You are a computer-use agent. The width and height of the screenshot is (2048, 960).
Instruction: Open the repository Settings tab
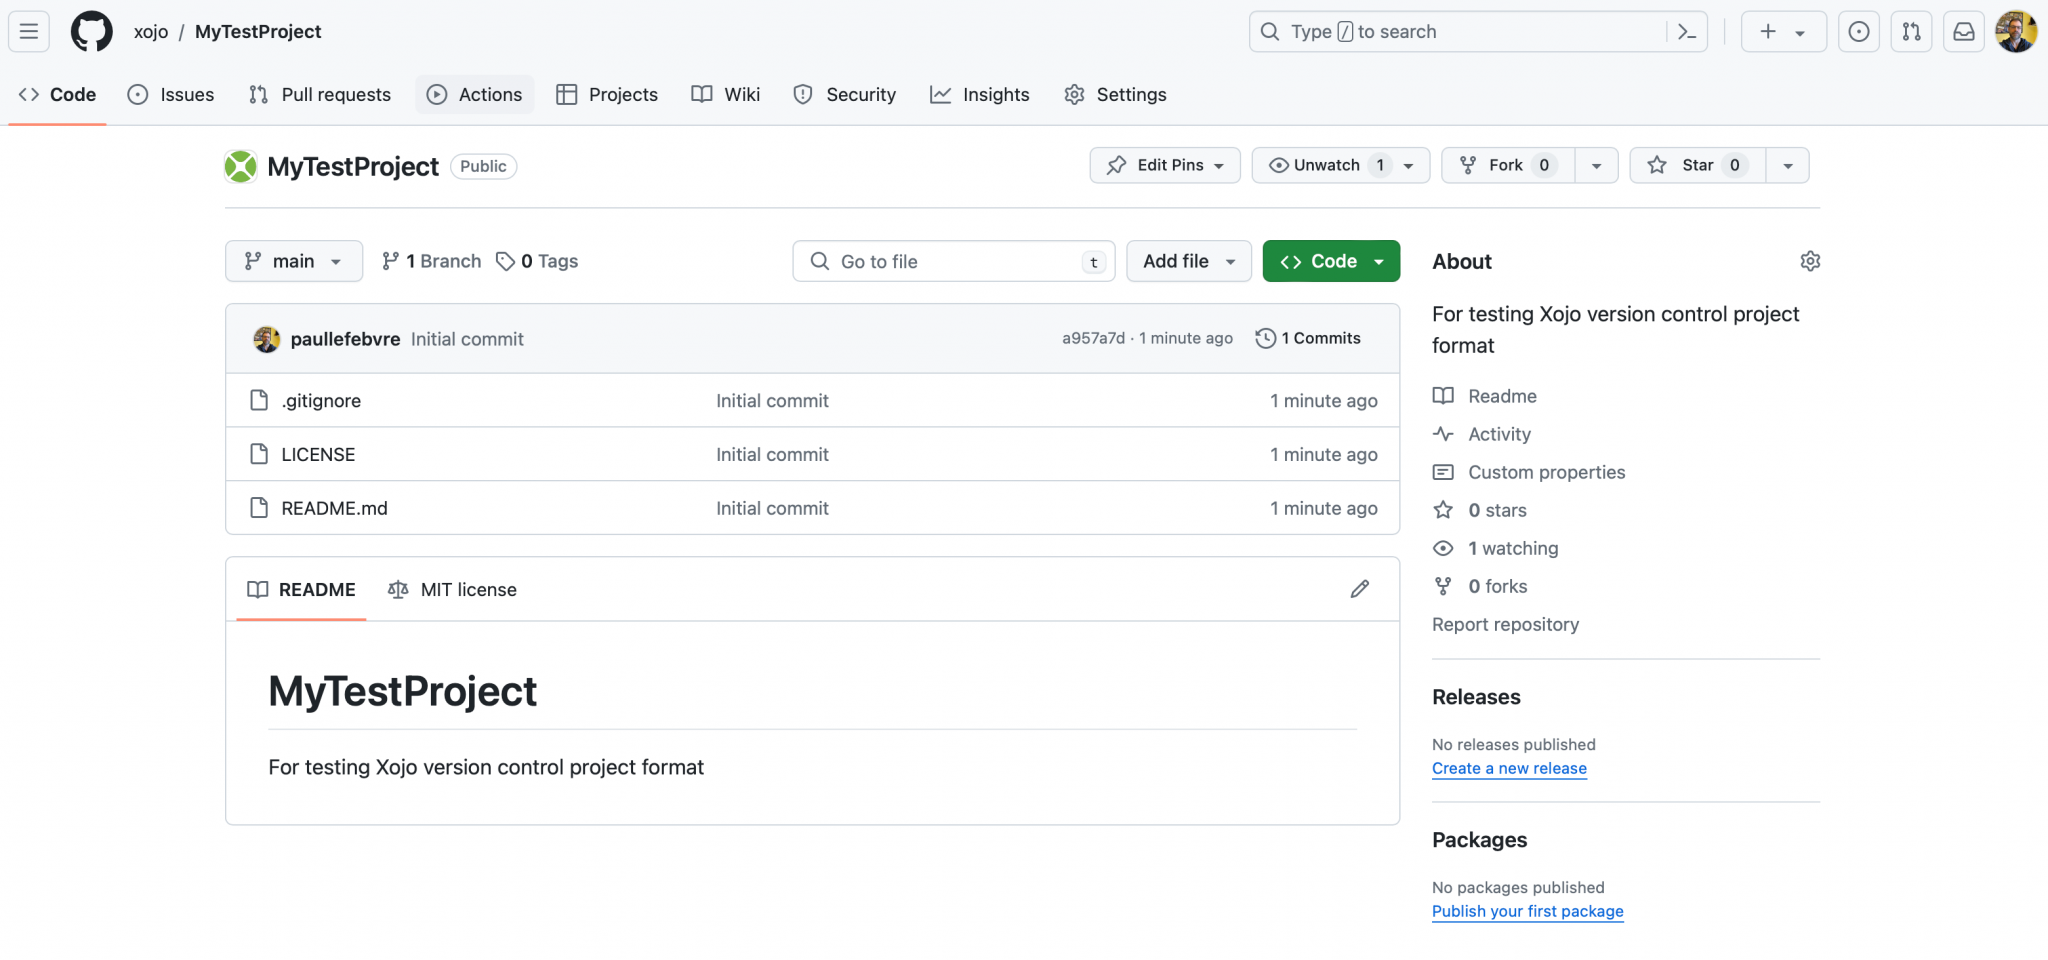(x=1116, y=94)
